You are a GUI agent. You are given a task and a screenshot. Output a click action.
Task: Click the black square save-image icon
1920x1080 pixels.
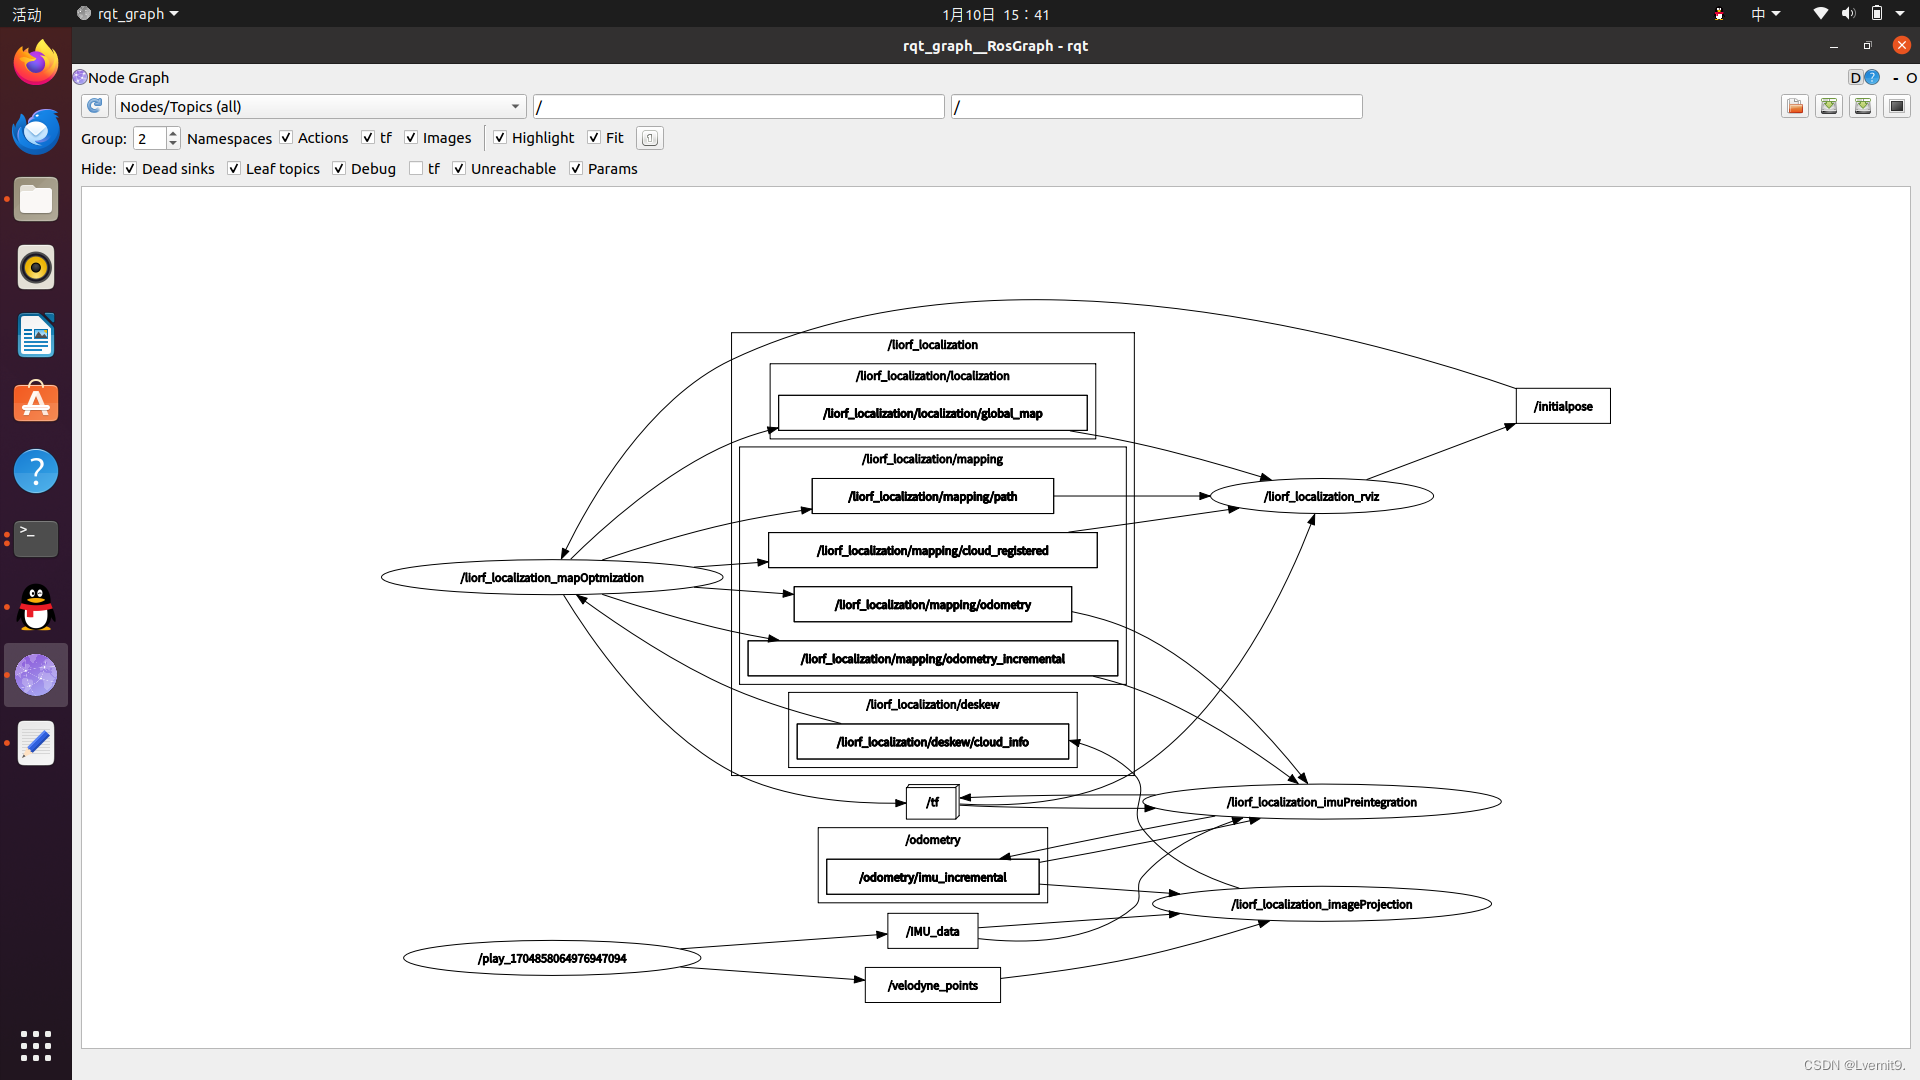point(1897,106)
